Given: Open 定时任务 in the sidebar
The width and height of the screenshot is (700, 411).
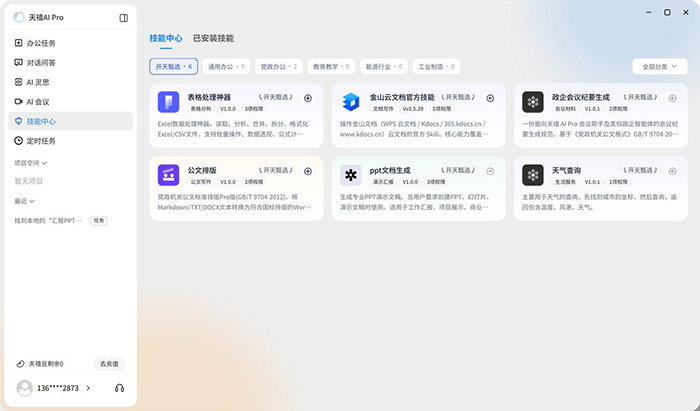Looking at the screenshot, I should coord(71,141).
